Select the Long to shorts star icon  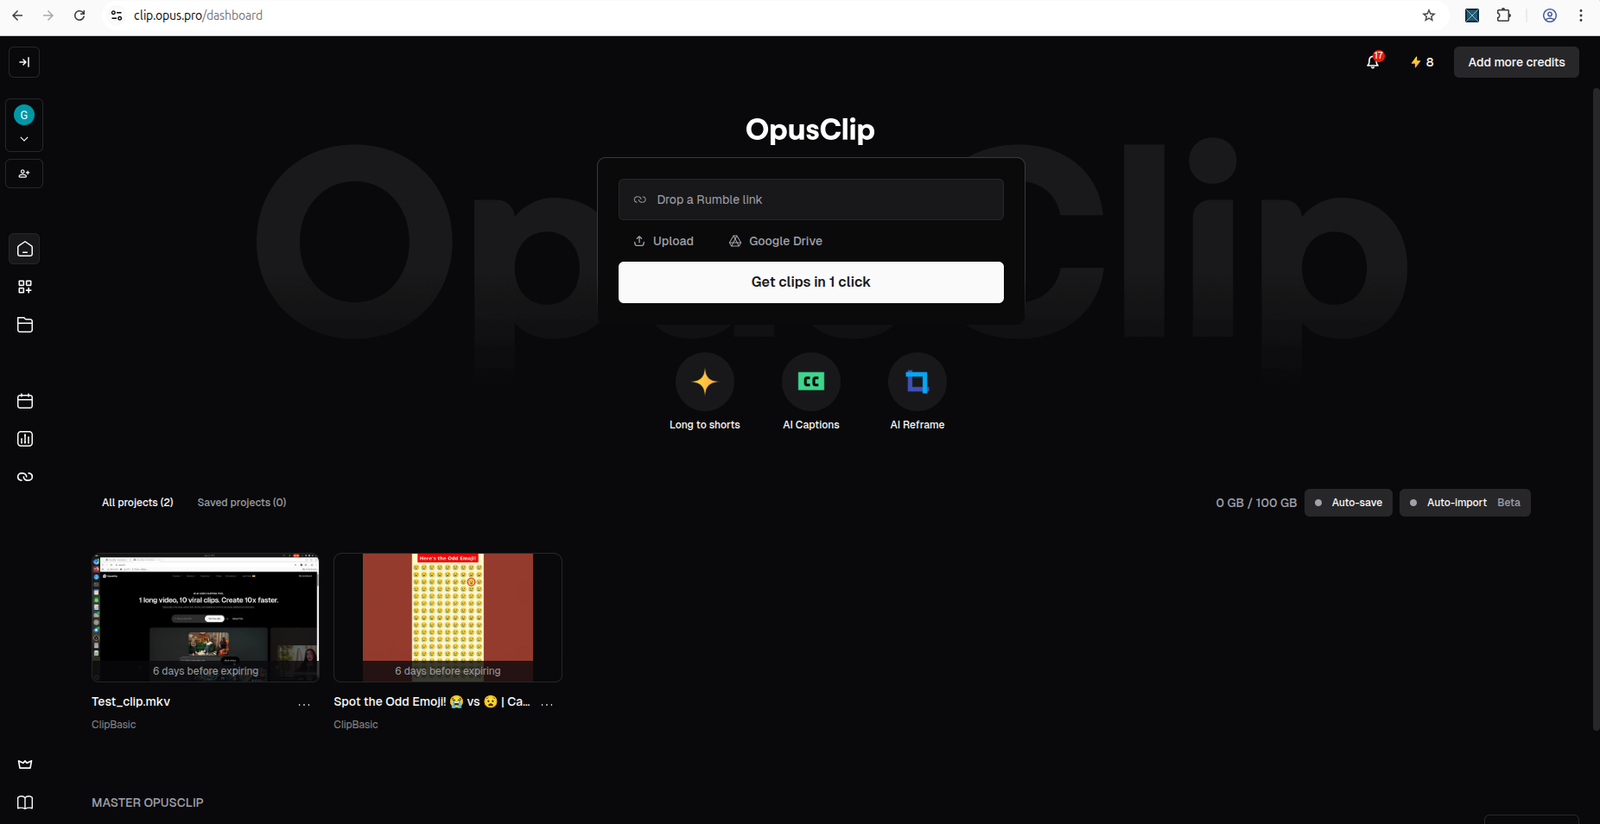click(705, 382)
